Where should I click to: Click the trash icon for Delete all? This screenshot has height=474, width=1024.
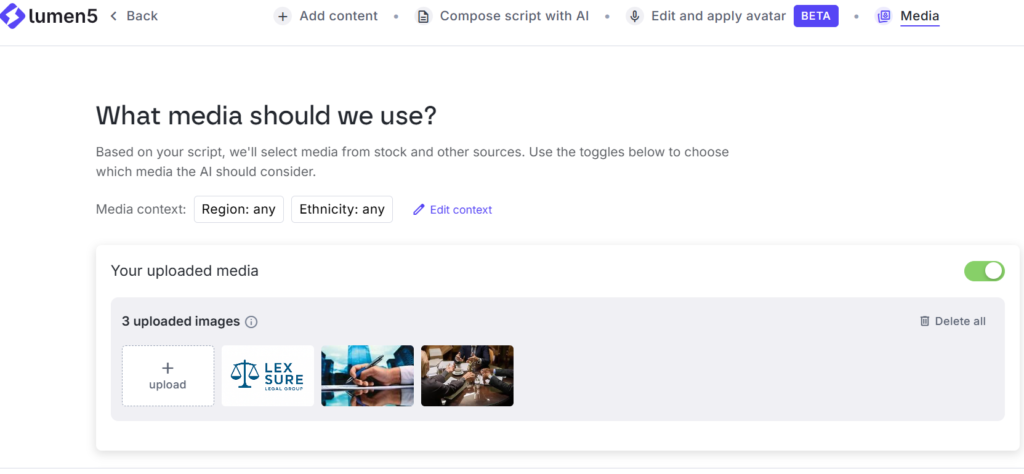(924, 321)
